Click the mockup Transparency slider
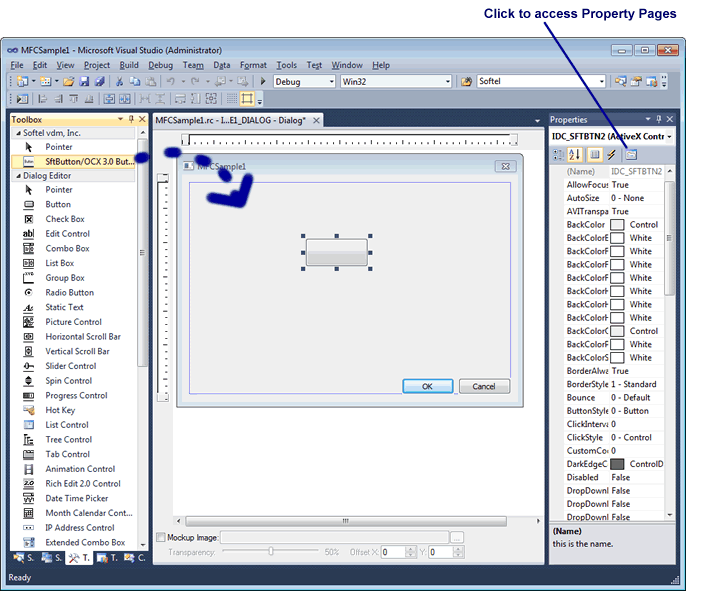 pos(271,551)
